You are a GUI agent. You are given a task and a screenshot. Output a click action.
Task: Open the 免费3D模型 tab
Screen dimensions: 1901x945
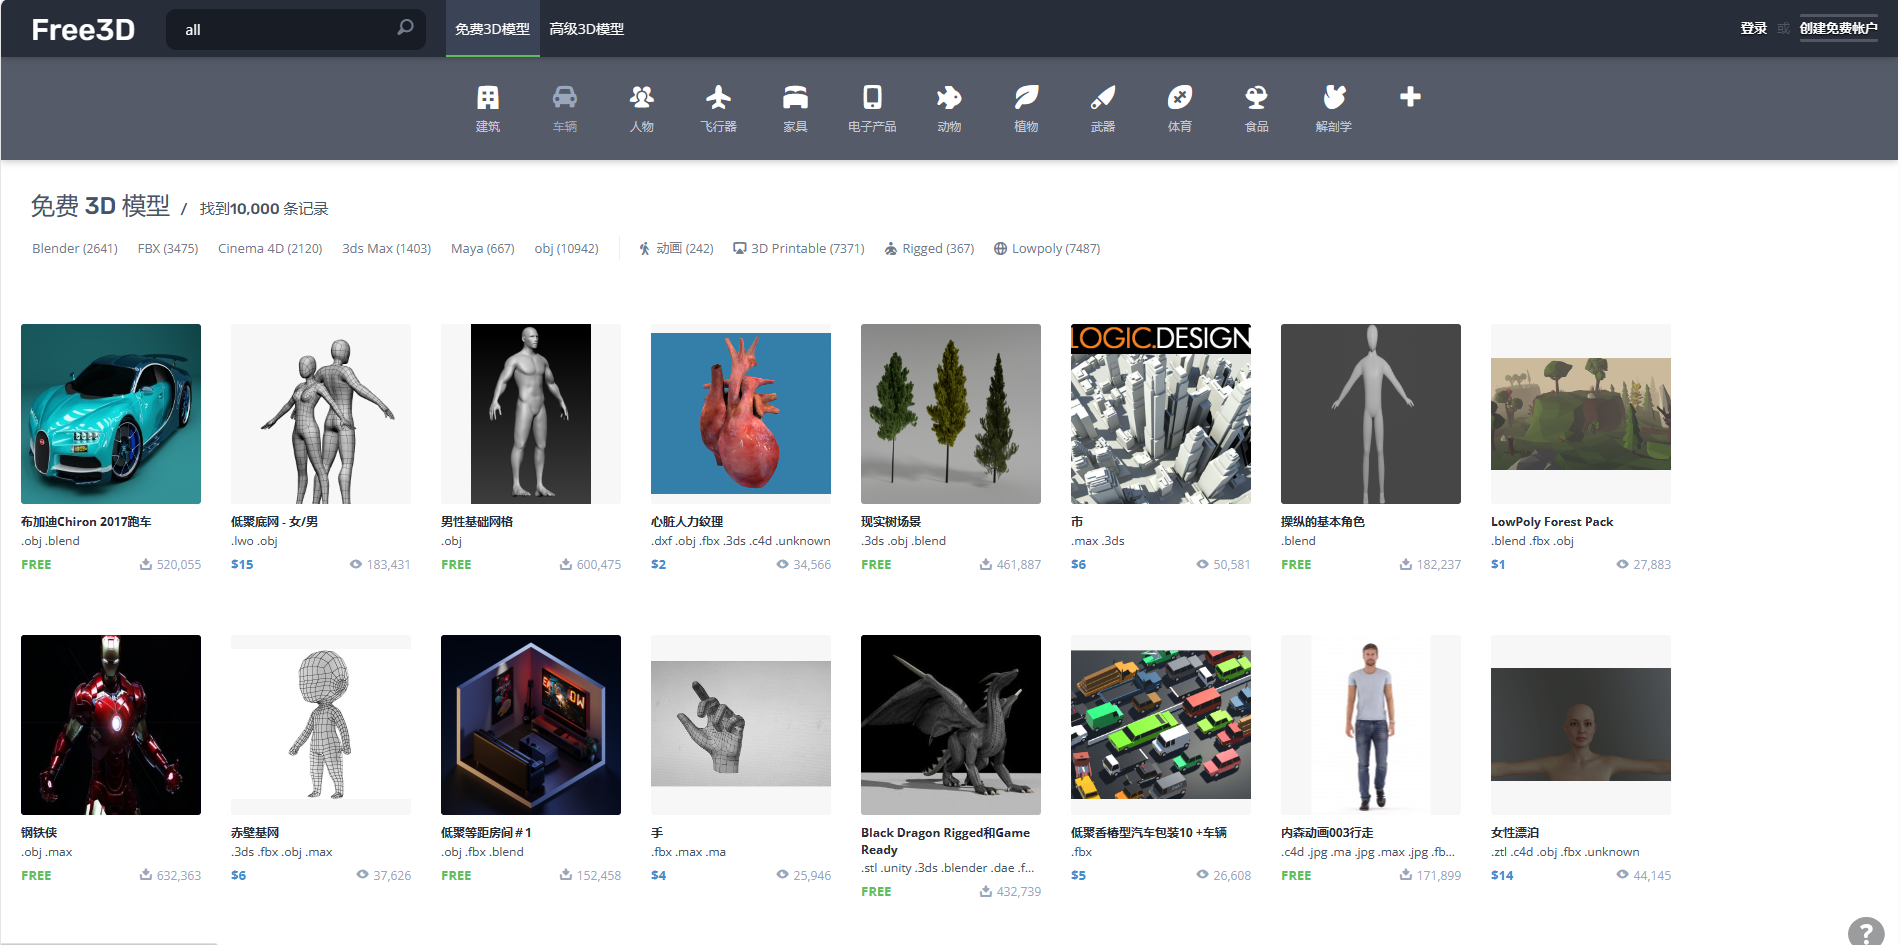coord(492,29)
